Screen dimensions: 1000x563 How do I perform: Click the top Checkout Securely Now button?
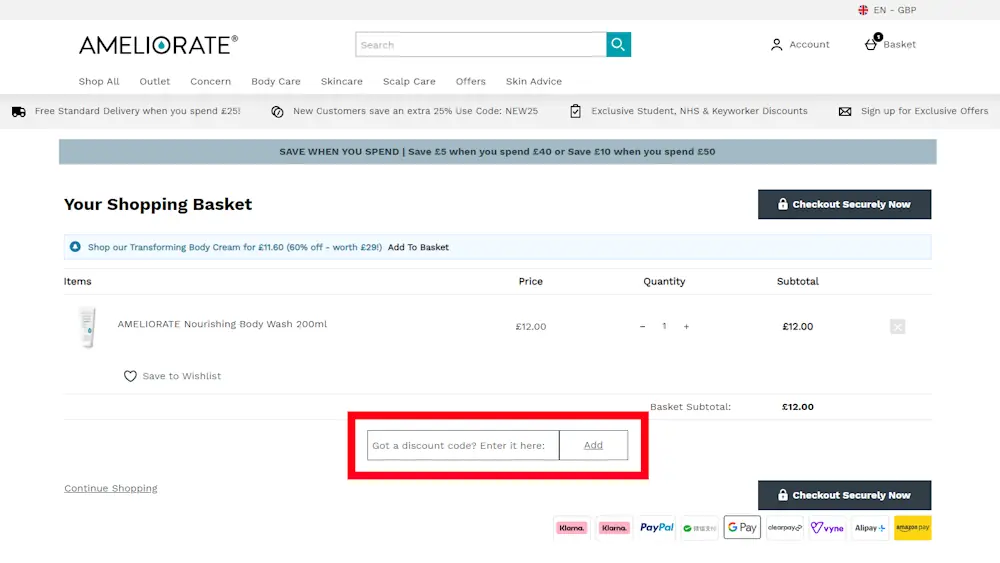tap(844, 204)
